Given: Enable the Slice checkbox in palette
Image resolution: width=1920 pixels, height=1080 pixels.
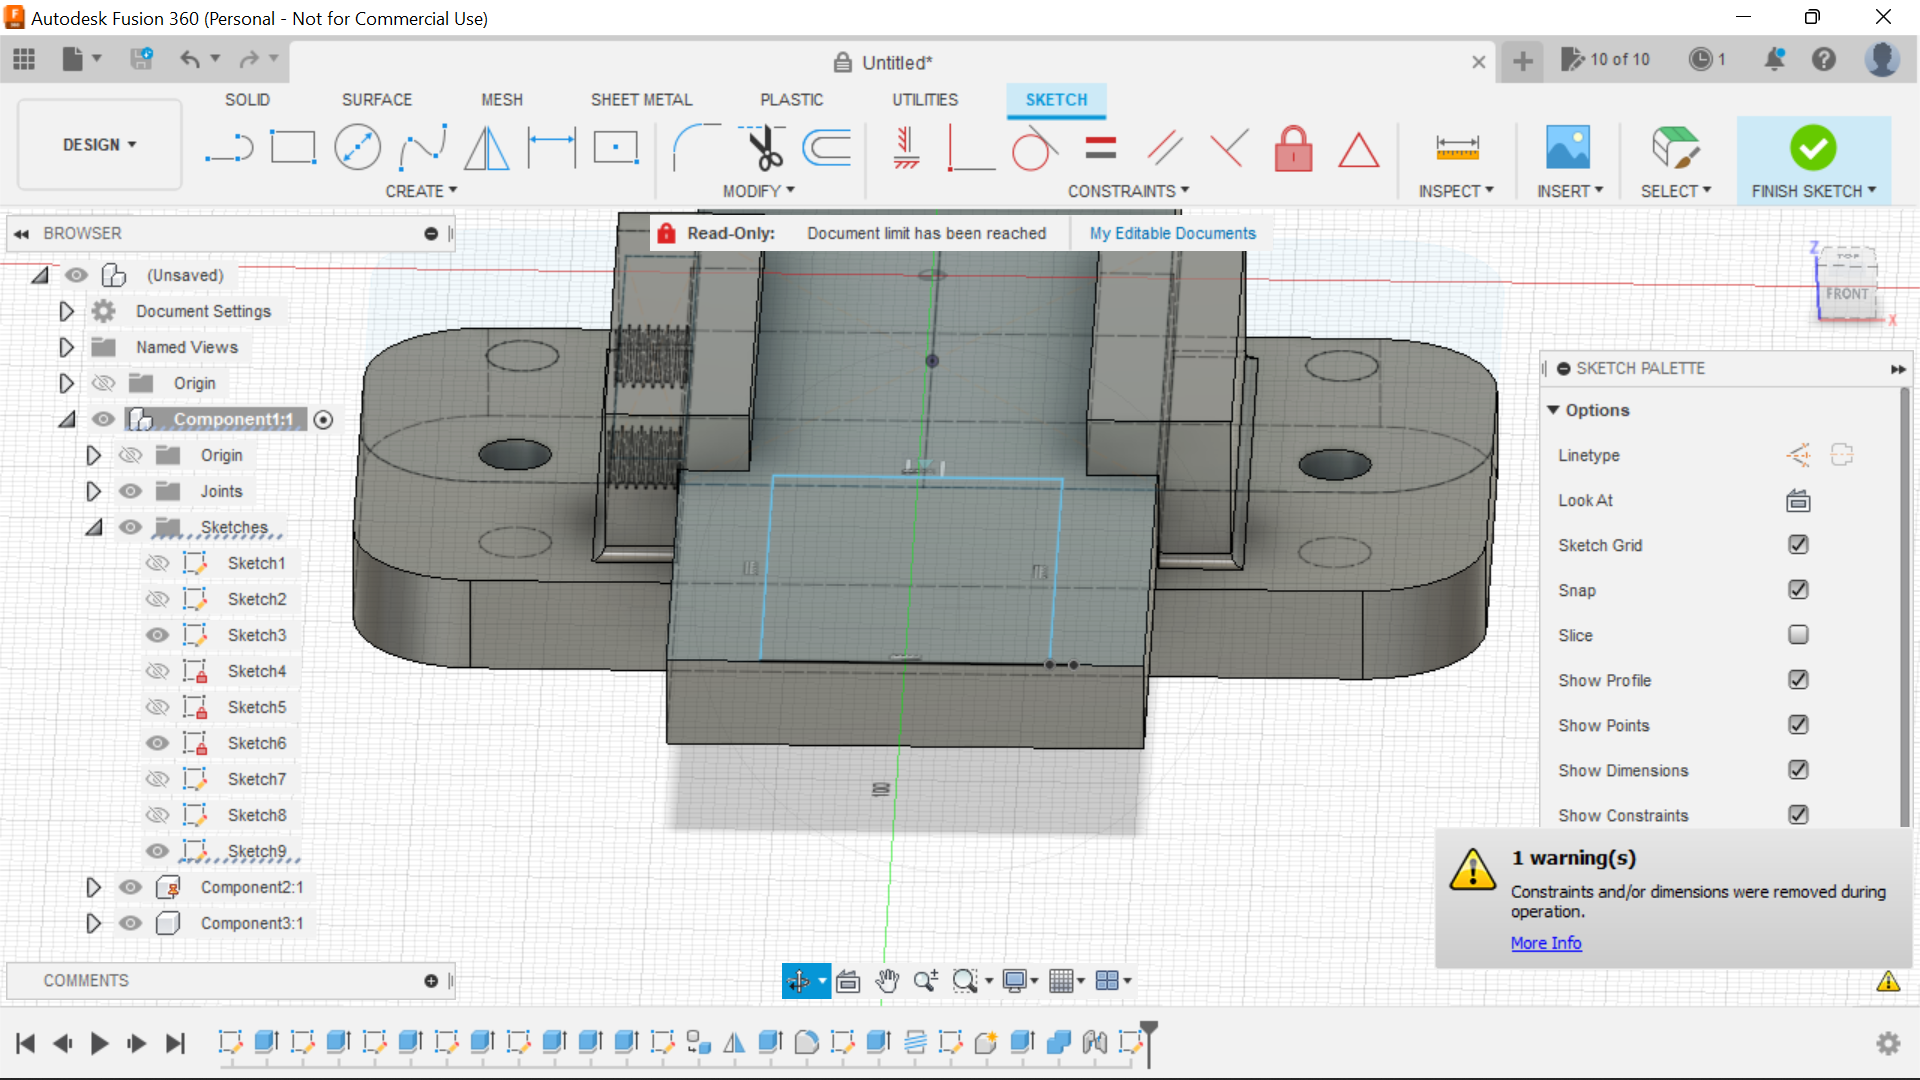Looking at the screenshot, I should point(1796,634).
